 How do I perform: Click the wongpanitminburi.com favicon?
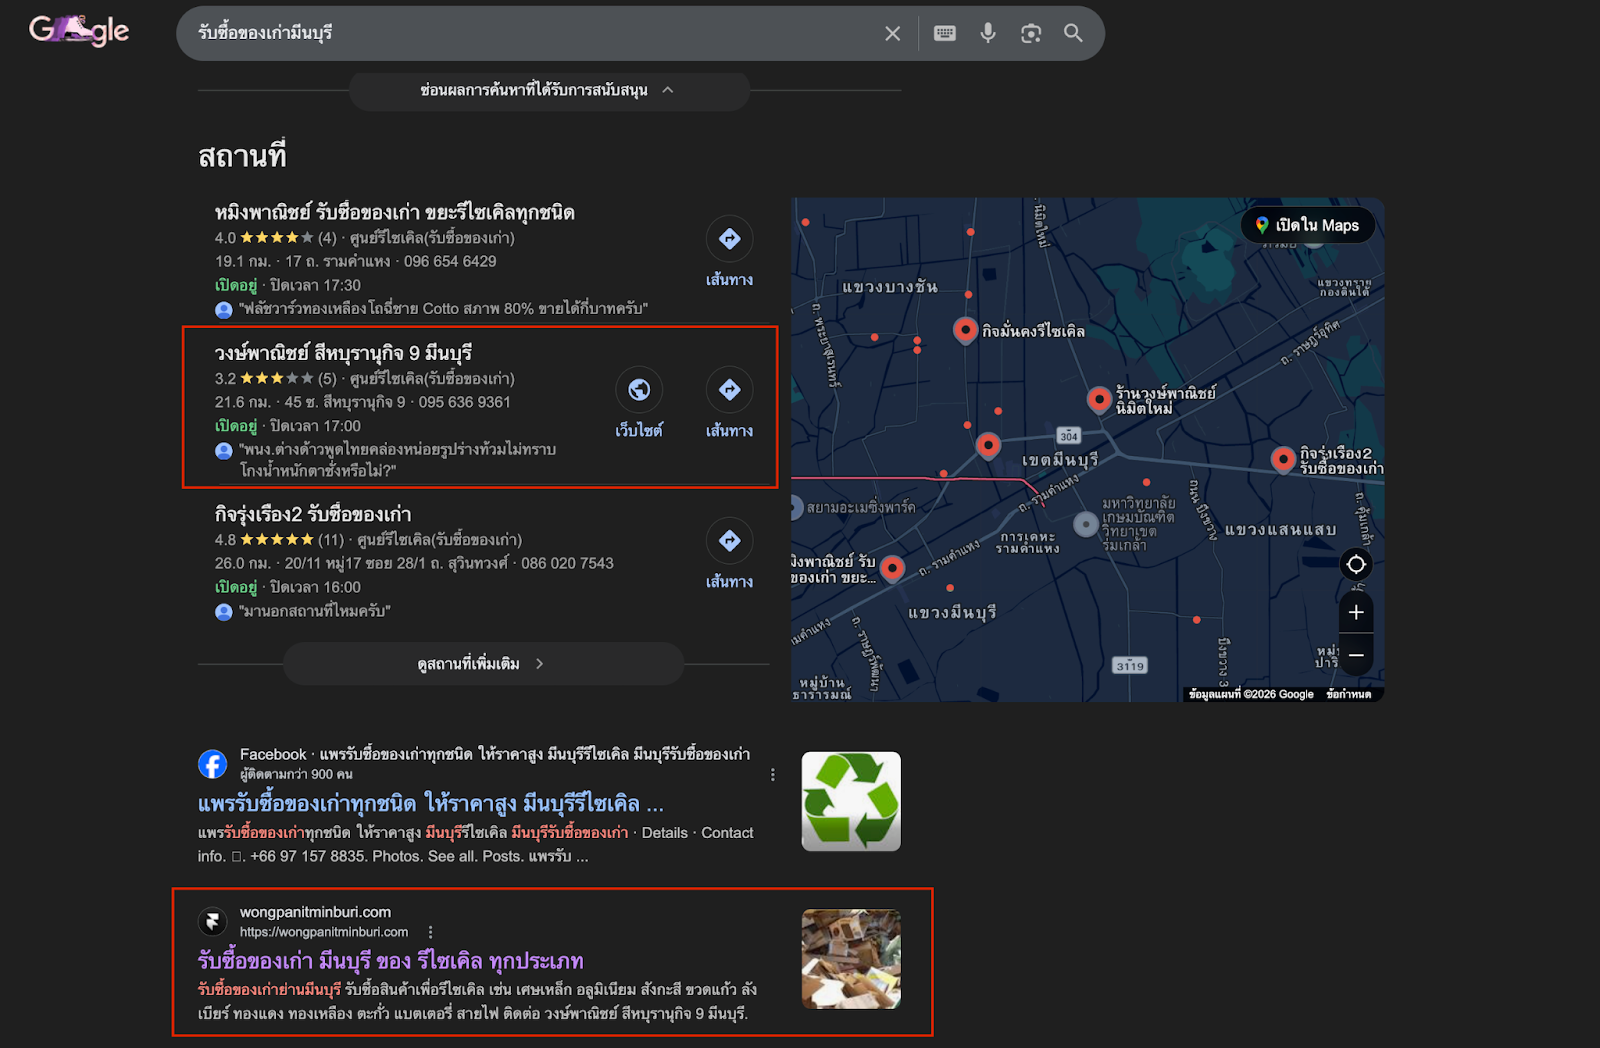coord(212,921)
